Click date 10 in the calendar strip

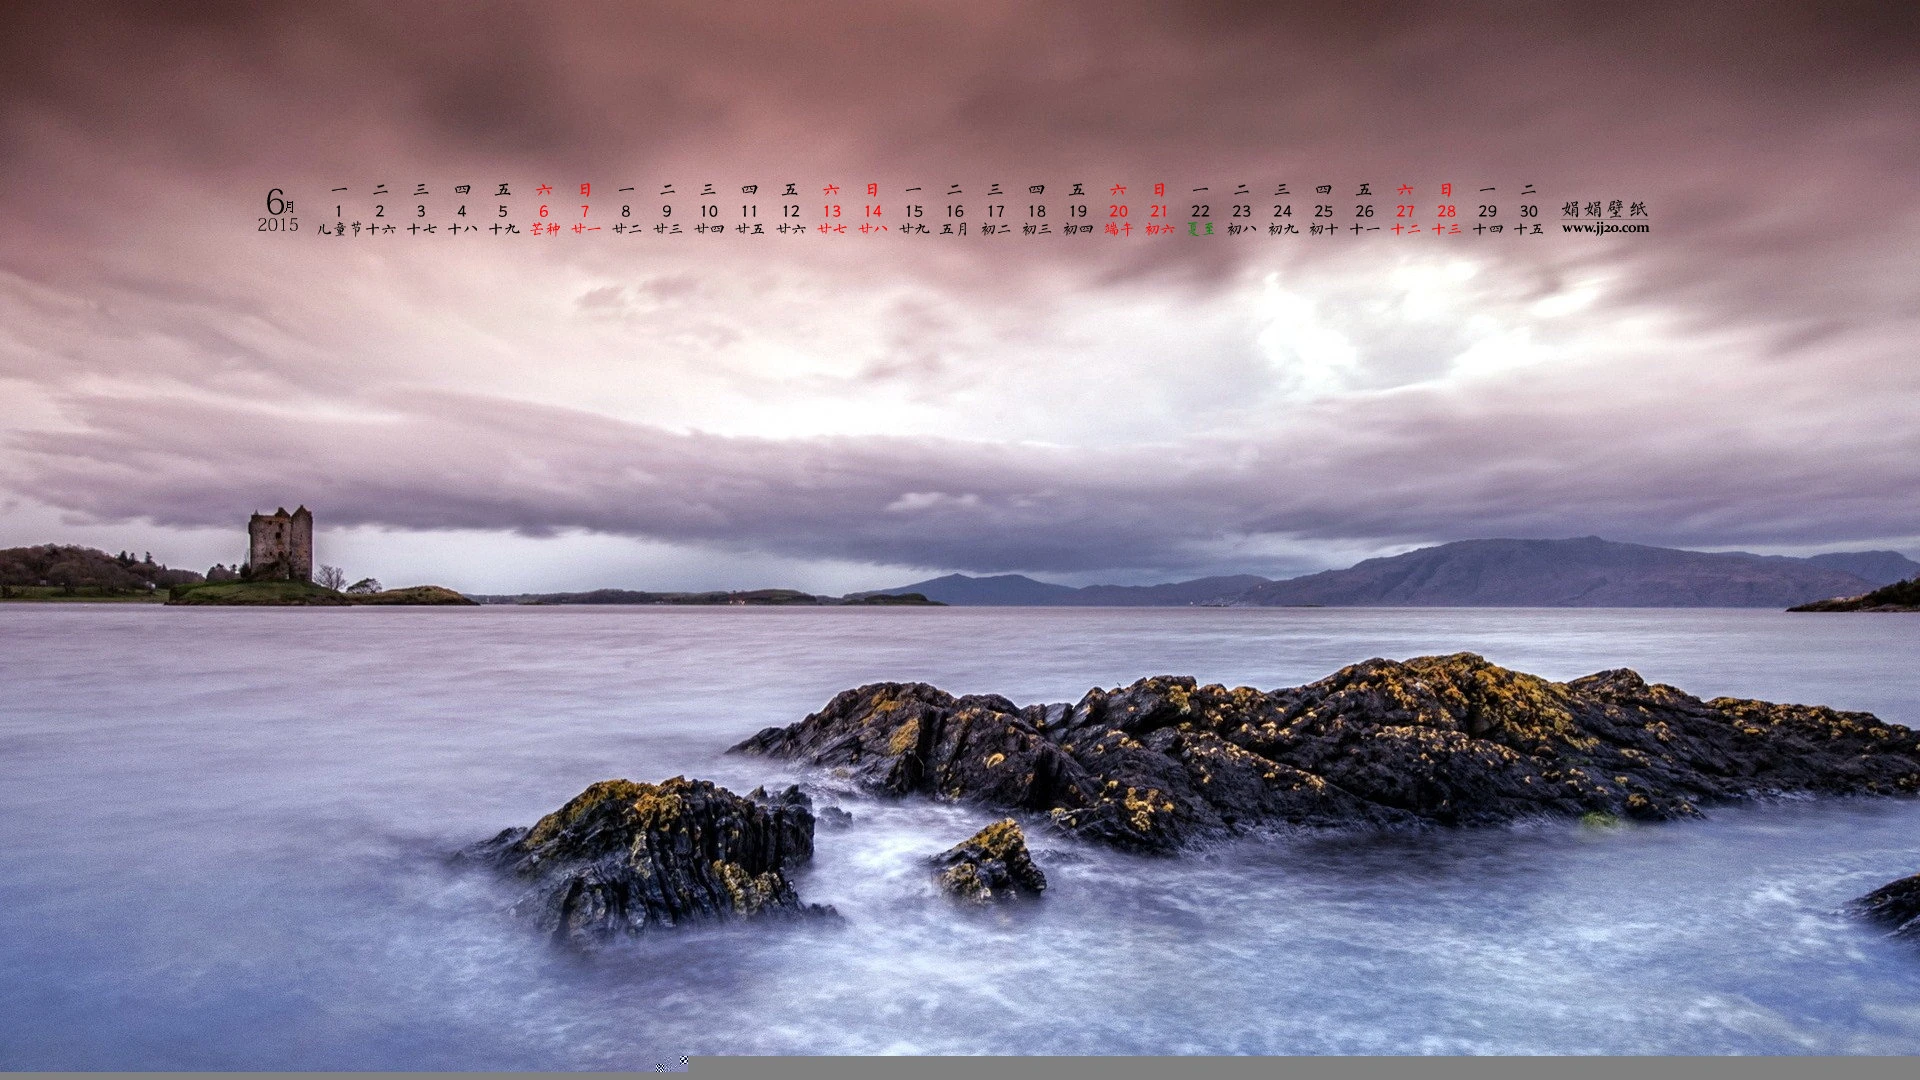click(709, 211)
